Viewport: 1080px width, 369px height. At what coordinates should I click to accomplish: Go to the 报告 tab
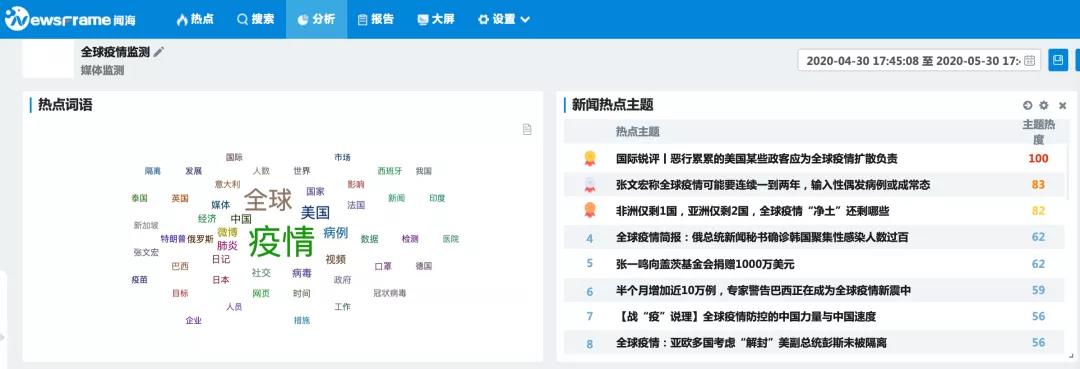[376, 19]
